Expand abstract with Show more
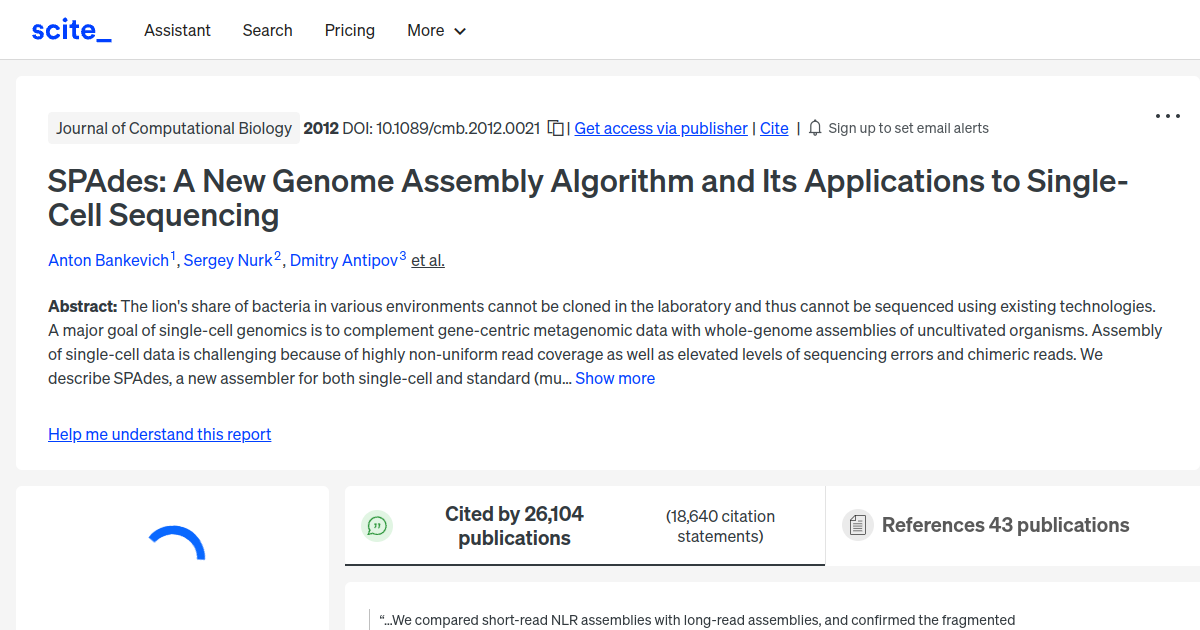Screen dimensions: 1200x630 (615, 378)
